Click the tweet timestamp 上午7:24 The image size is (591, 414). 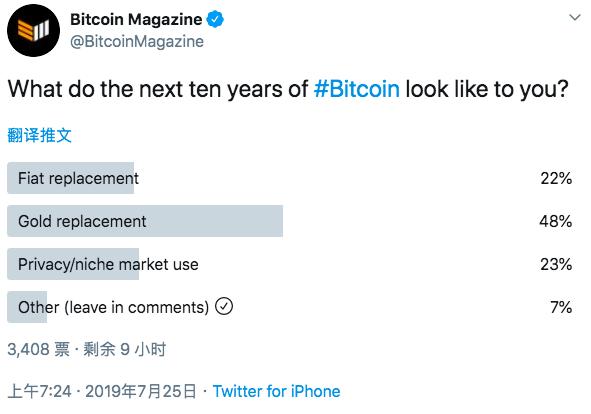click(39, 391)
